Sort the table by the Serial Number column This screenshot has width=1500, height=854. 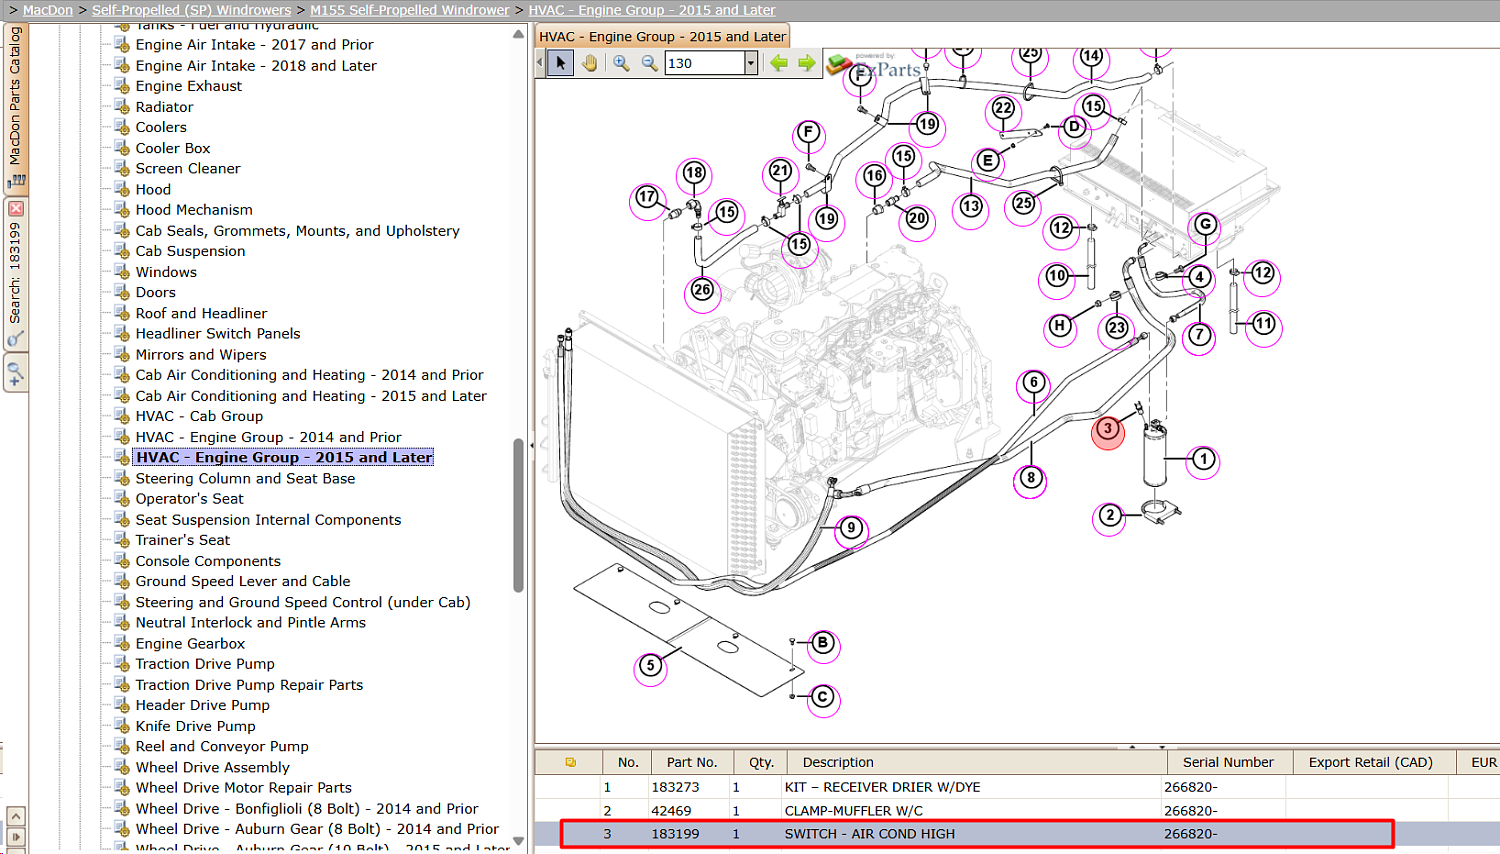point(1228,762)
